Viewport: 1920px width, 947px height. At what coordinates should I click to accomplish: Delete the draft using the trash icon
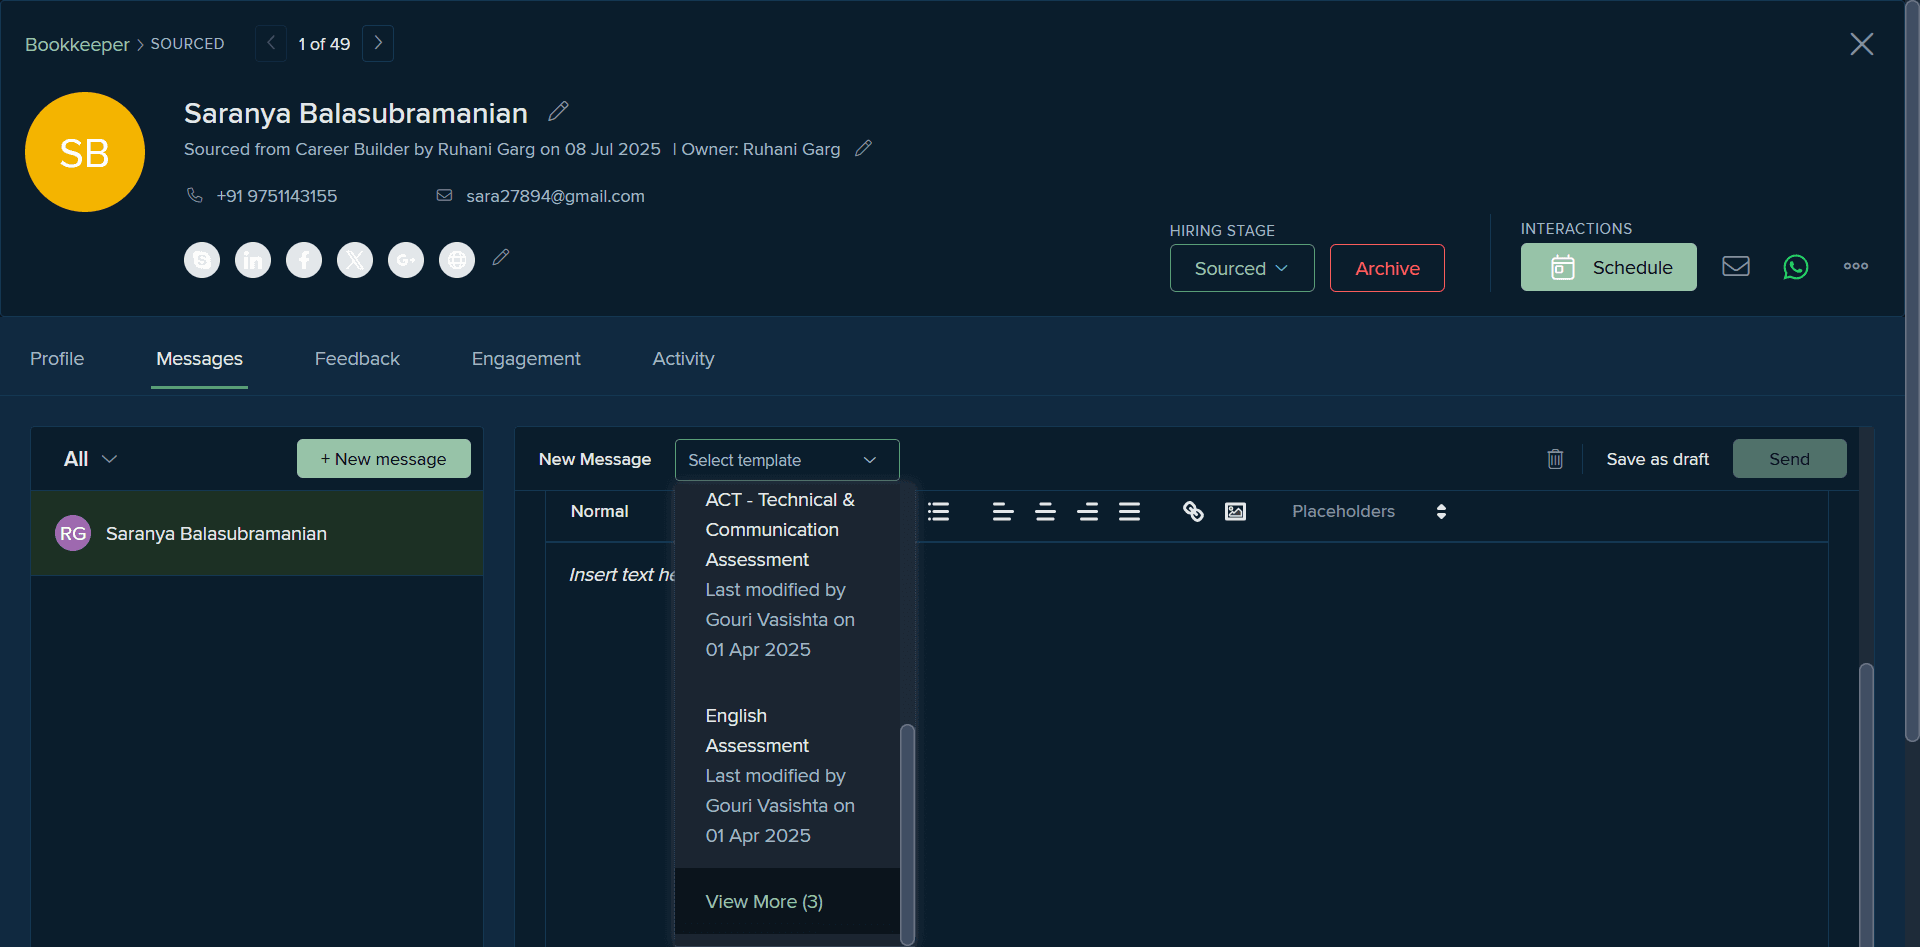1555,459
